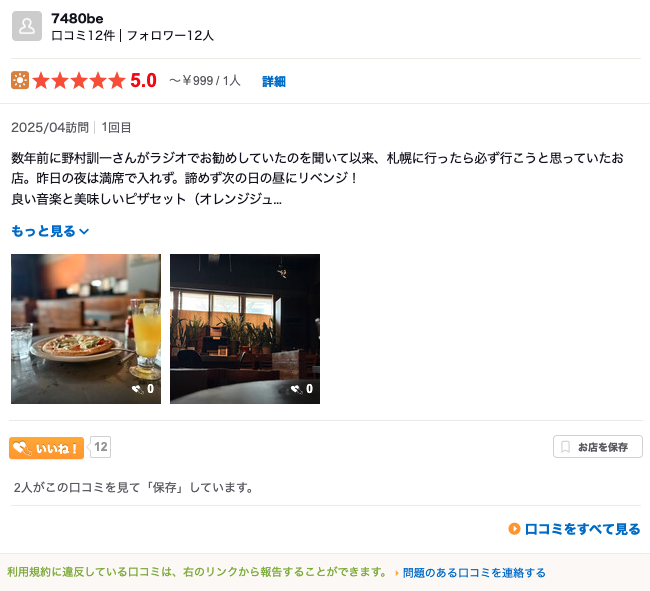Open the pizza and juice photo
Viewport: 650px width, 591px height.
pyautogui.click(x=86, y=329)
